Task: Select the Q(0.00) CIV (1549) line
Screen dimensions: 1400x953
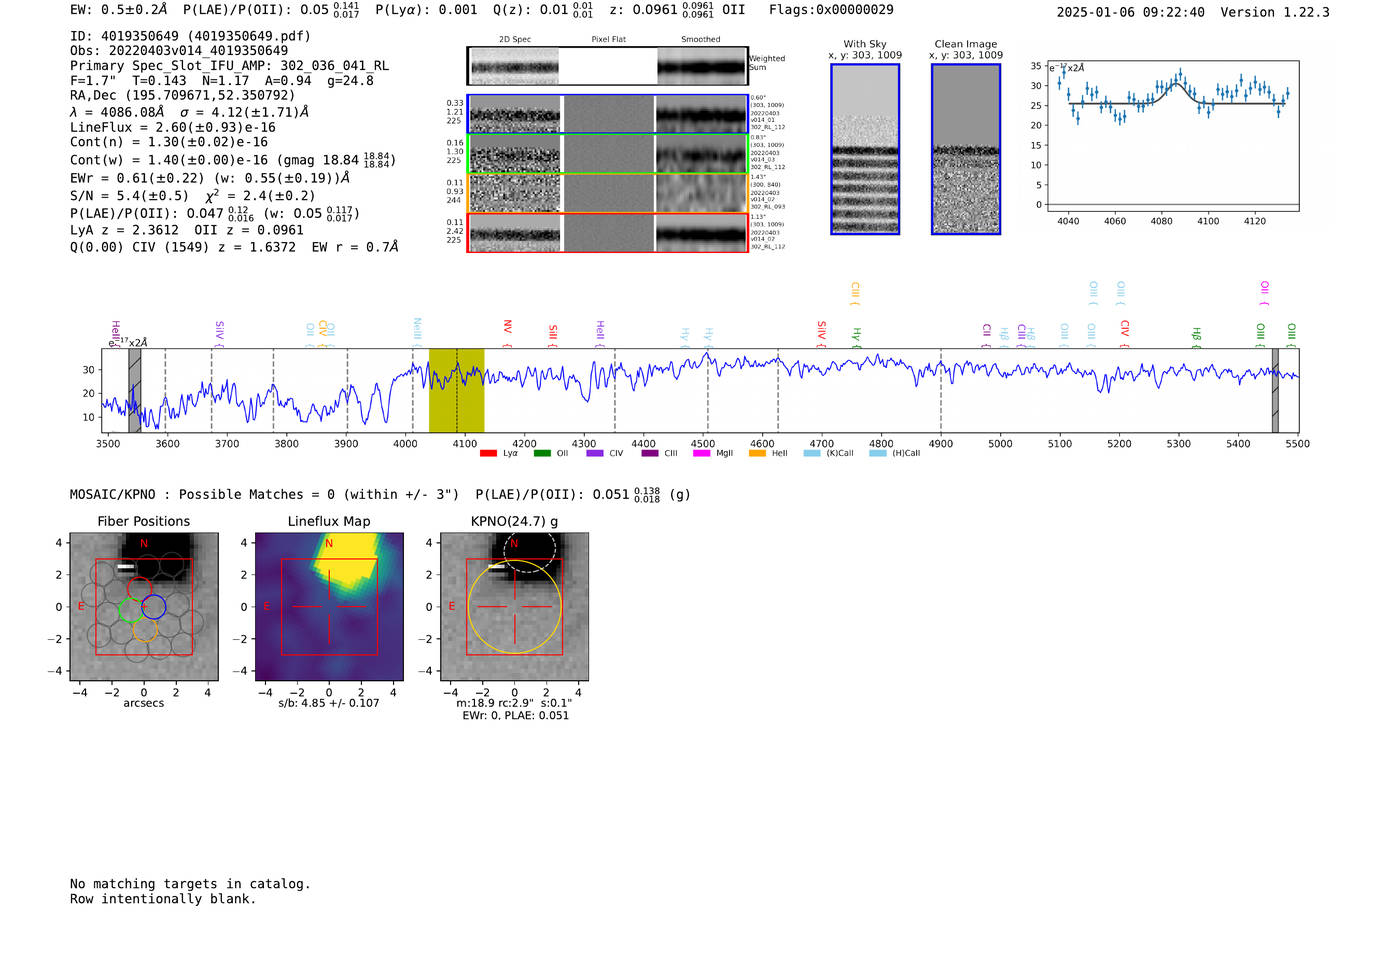Action: click(234, 246)
